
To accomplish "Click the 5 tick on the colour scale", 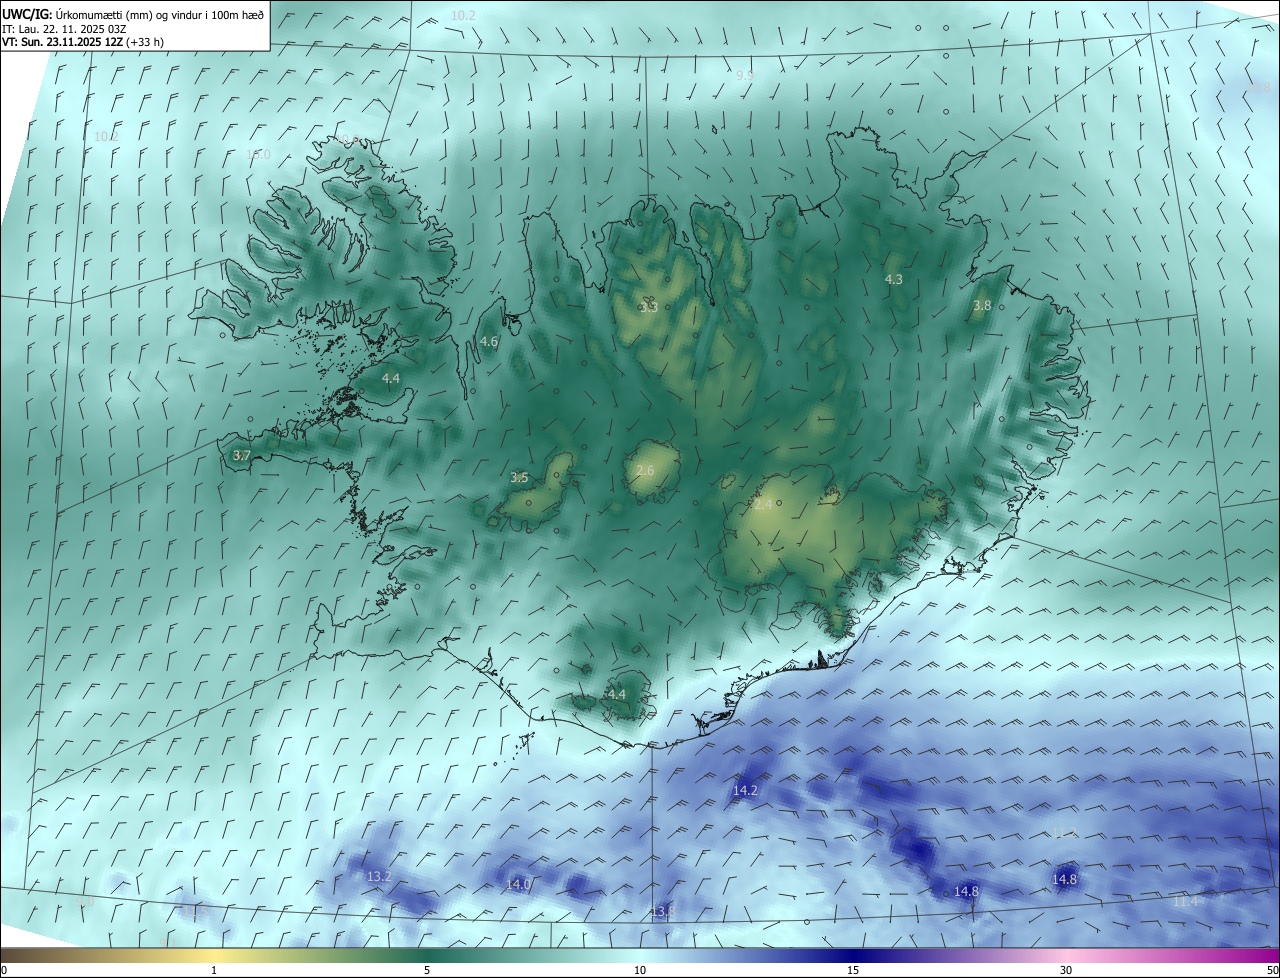I will coord(427,970).
